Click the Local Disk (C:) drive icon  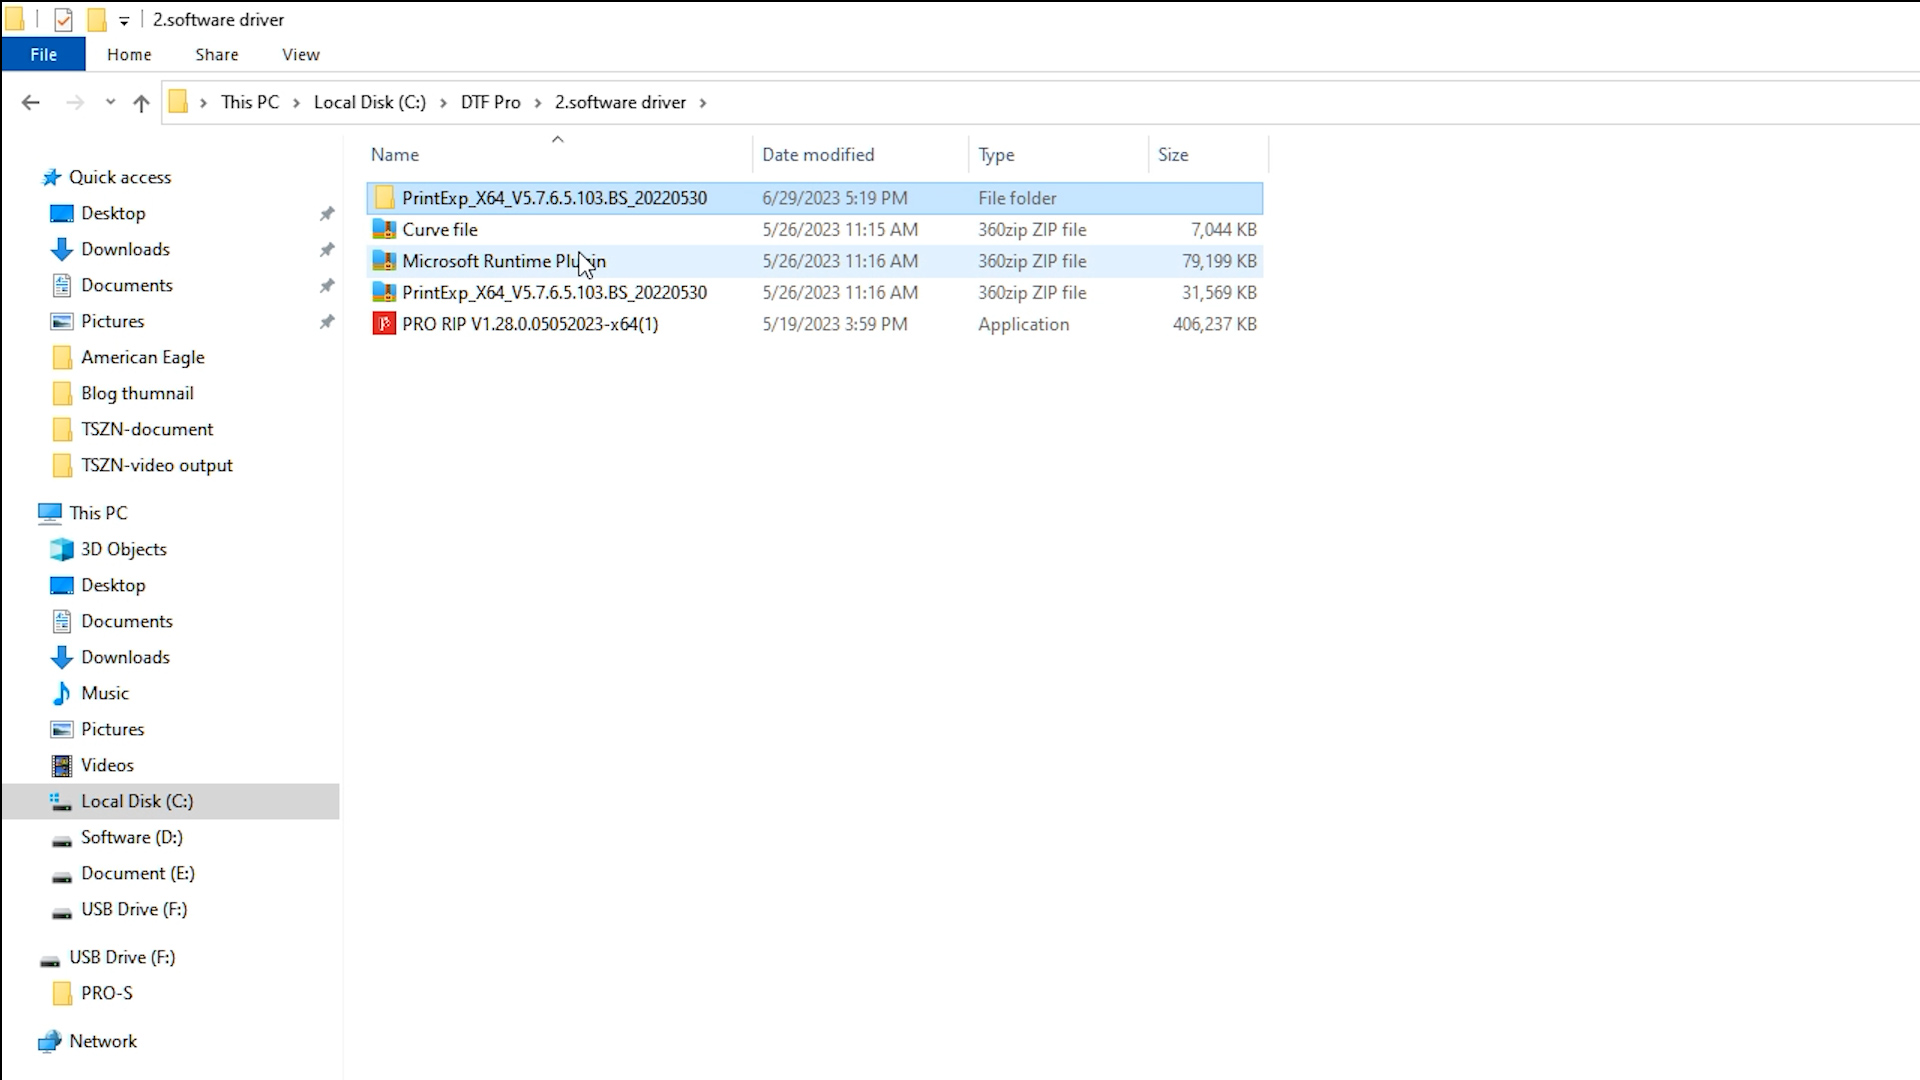coord(62,801)
